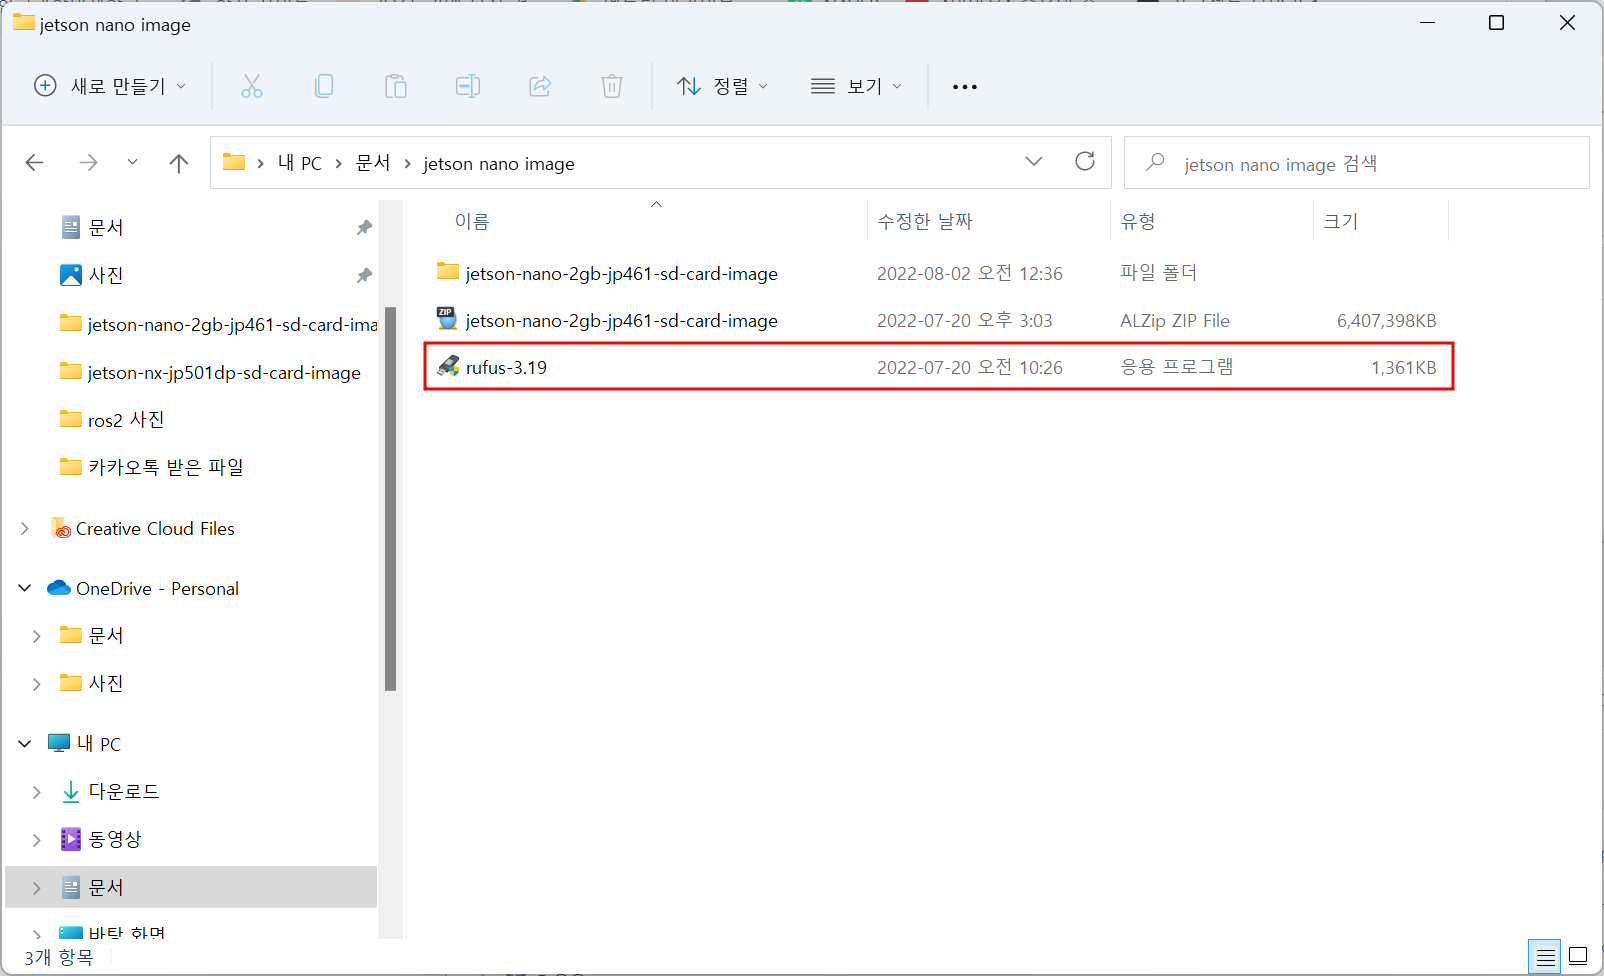
Task: Select highlighted 문서 under 내 PC
Action: point(191,887)
